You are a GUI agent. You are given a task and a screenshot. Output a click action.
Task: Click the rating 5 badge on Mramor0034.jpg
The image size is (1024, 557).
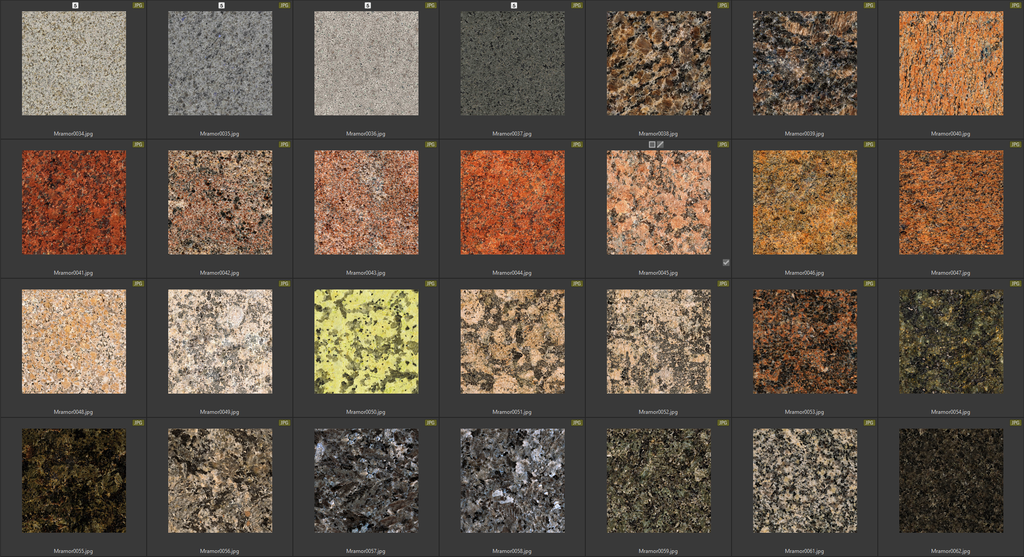(75, 5)
